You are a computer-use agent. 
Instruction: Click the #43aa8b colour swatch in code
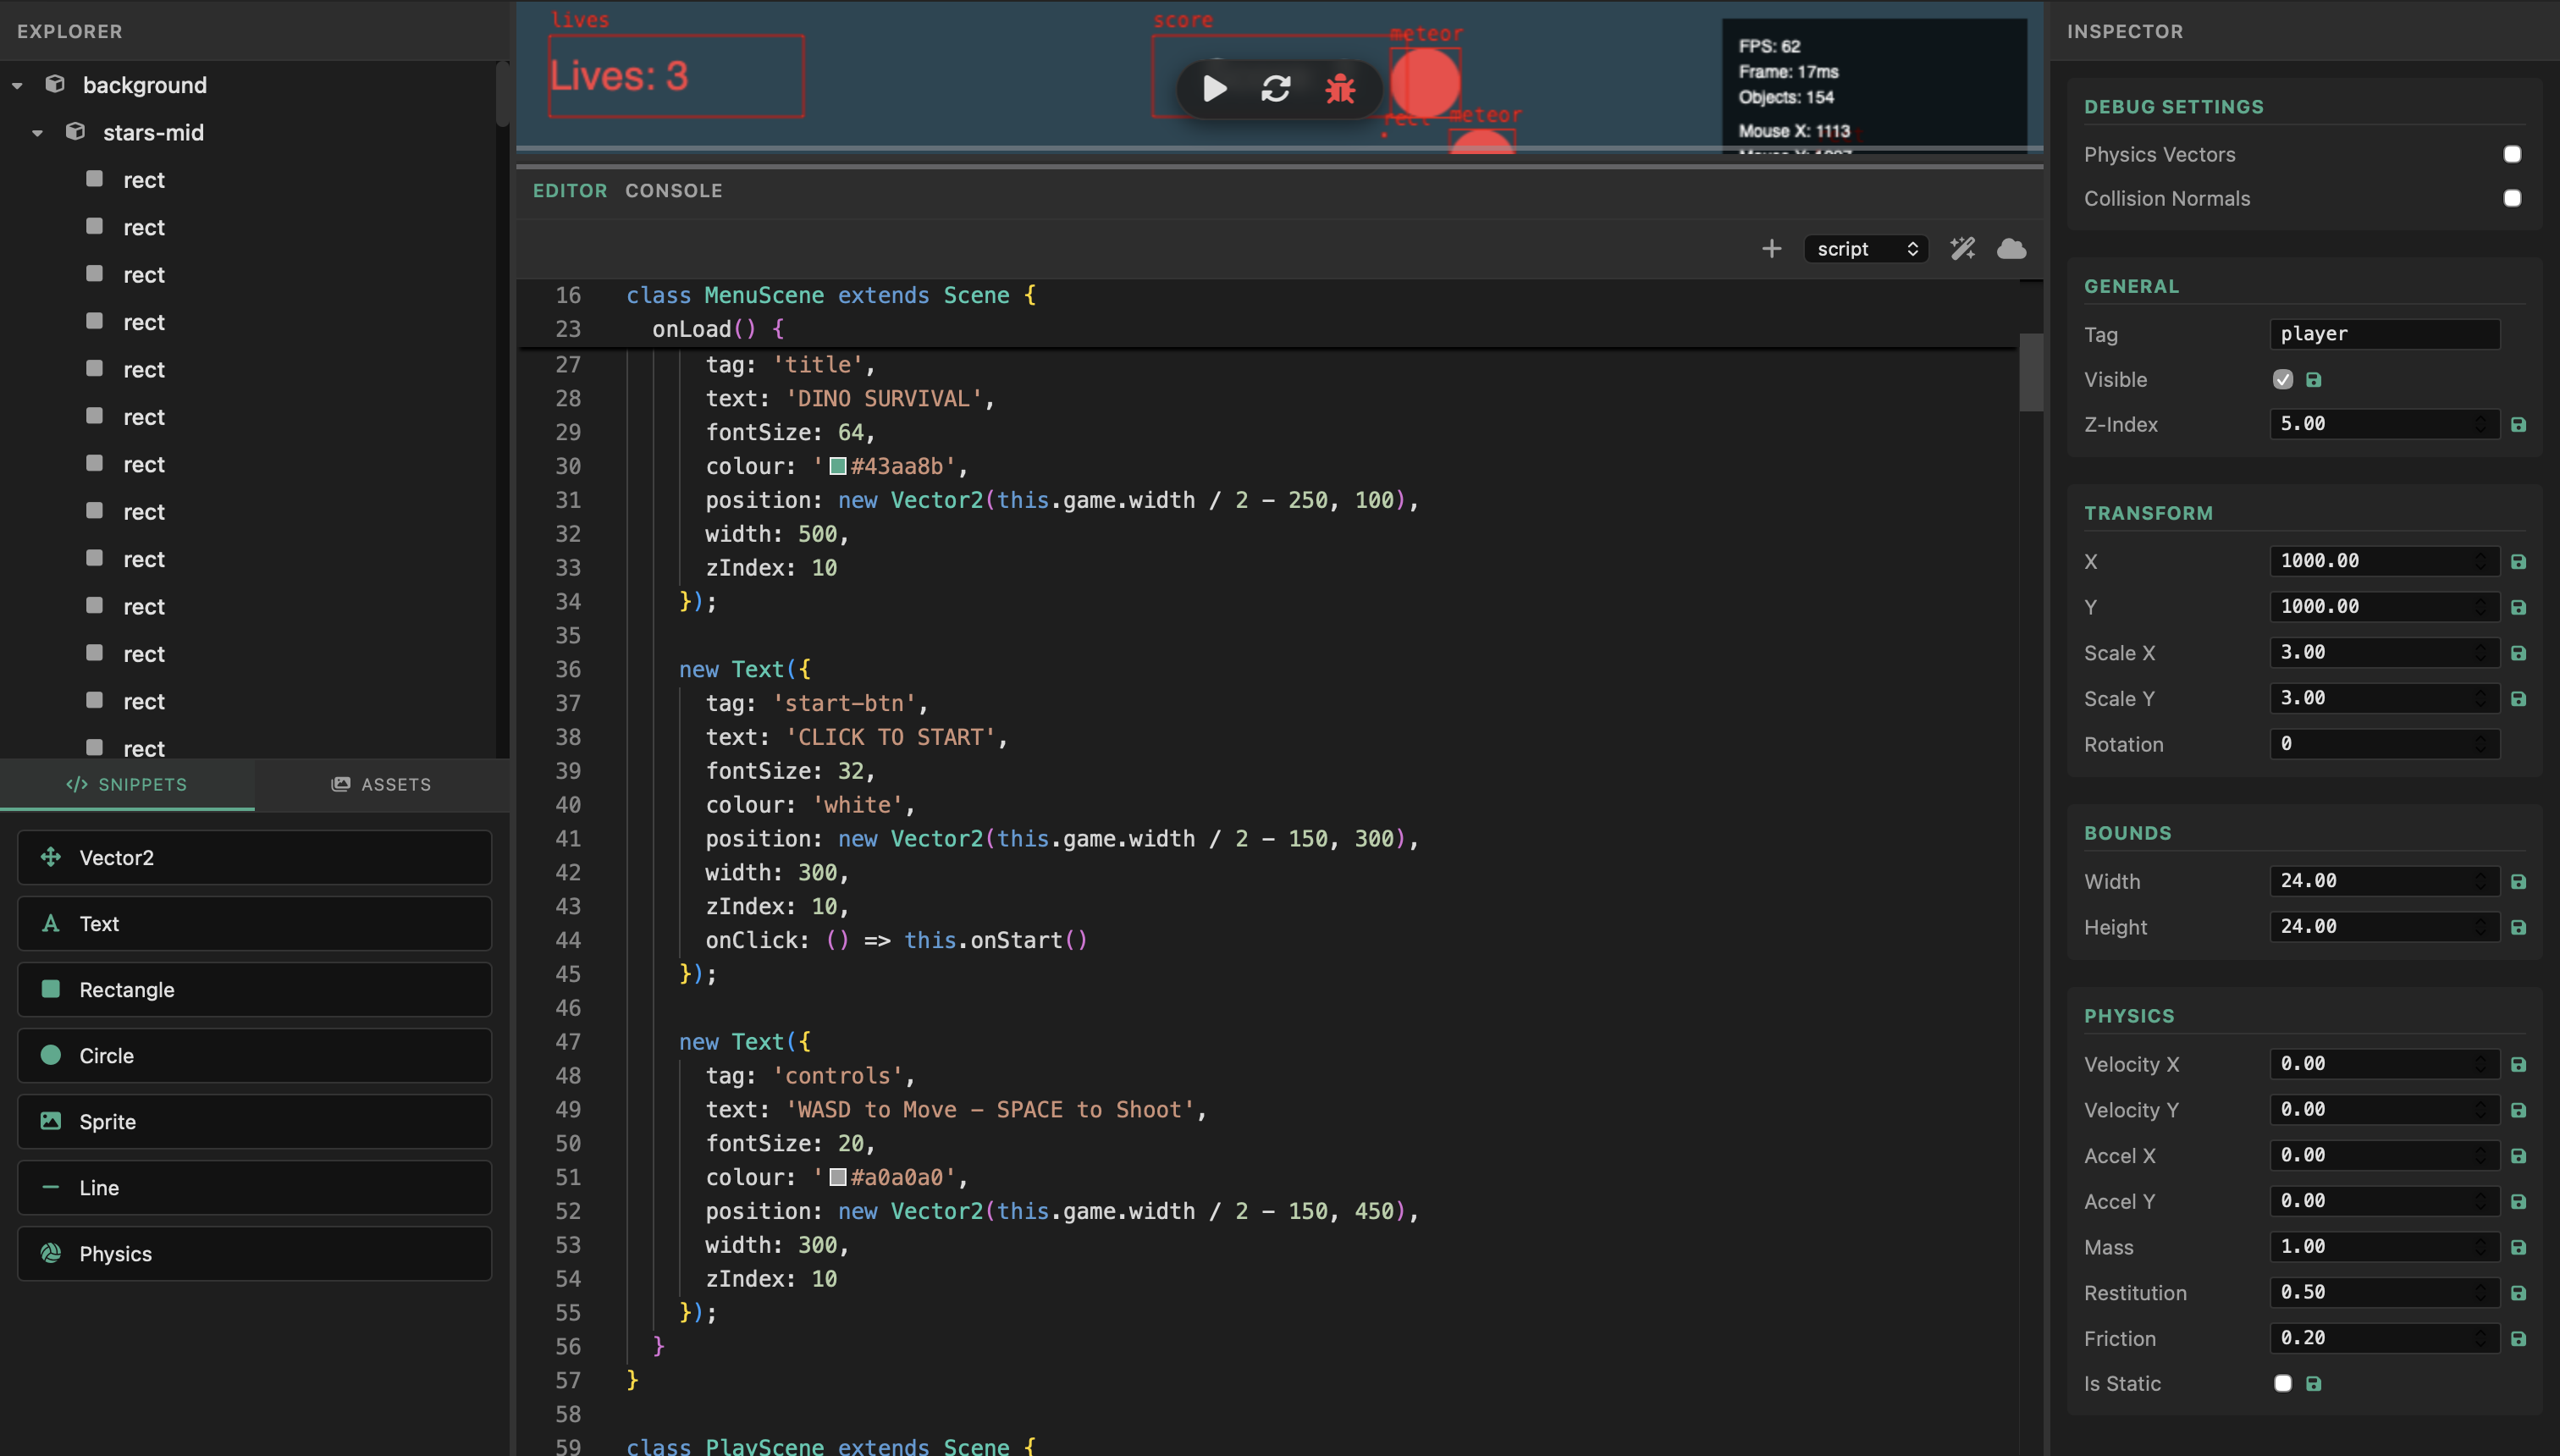(x=838, y=466)
